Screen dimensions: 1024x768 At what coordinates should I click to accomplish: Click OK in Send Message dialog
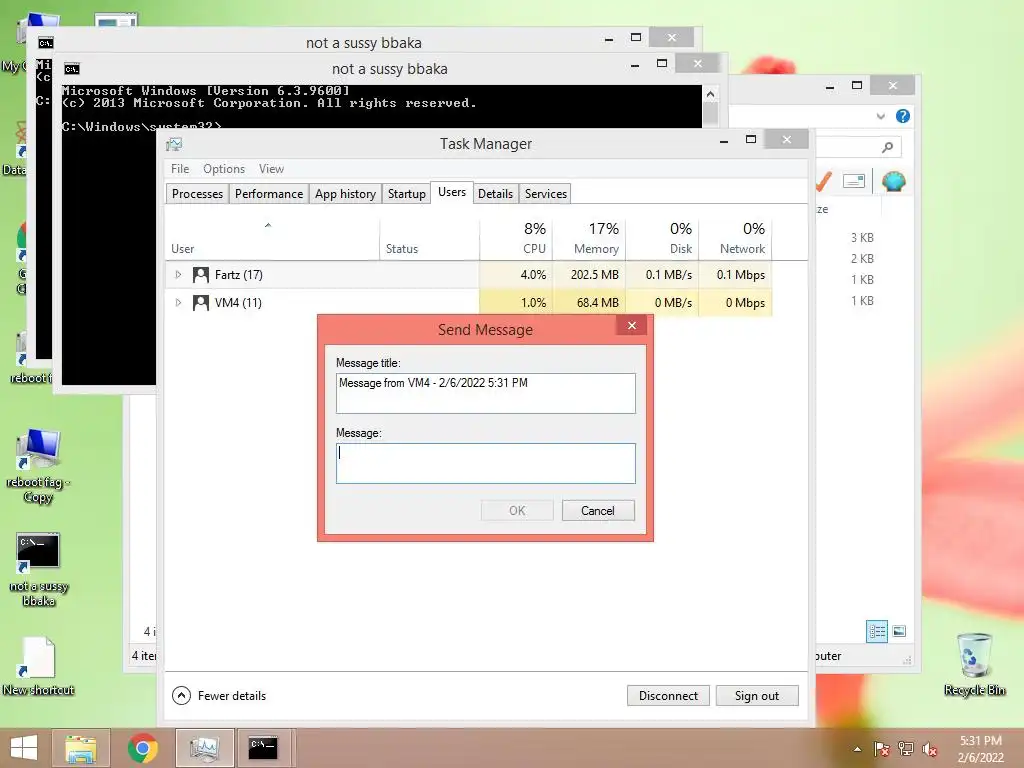coord(517,511)
